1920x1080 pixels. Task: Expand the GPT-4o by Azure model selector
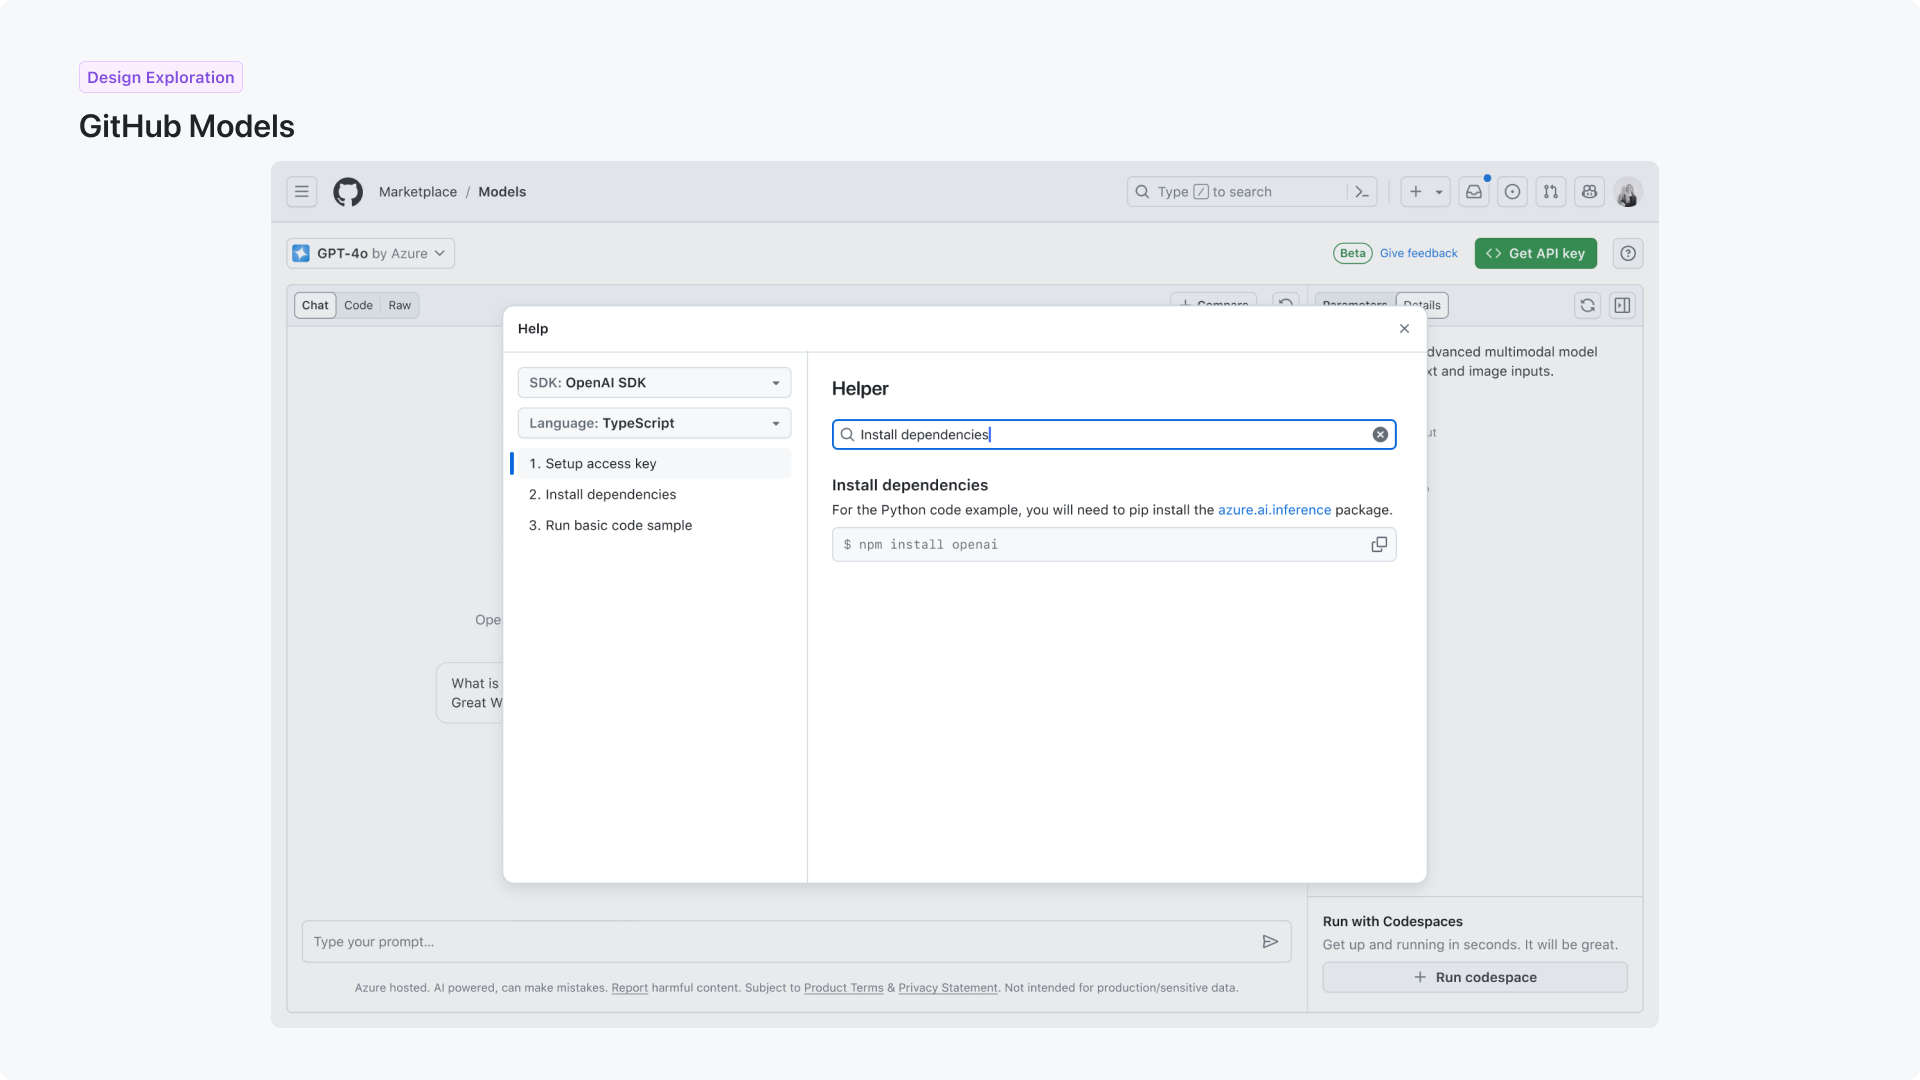[x=369, y=253]
